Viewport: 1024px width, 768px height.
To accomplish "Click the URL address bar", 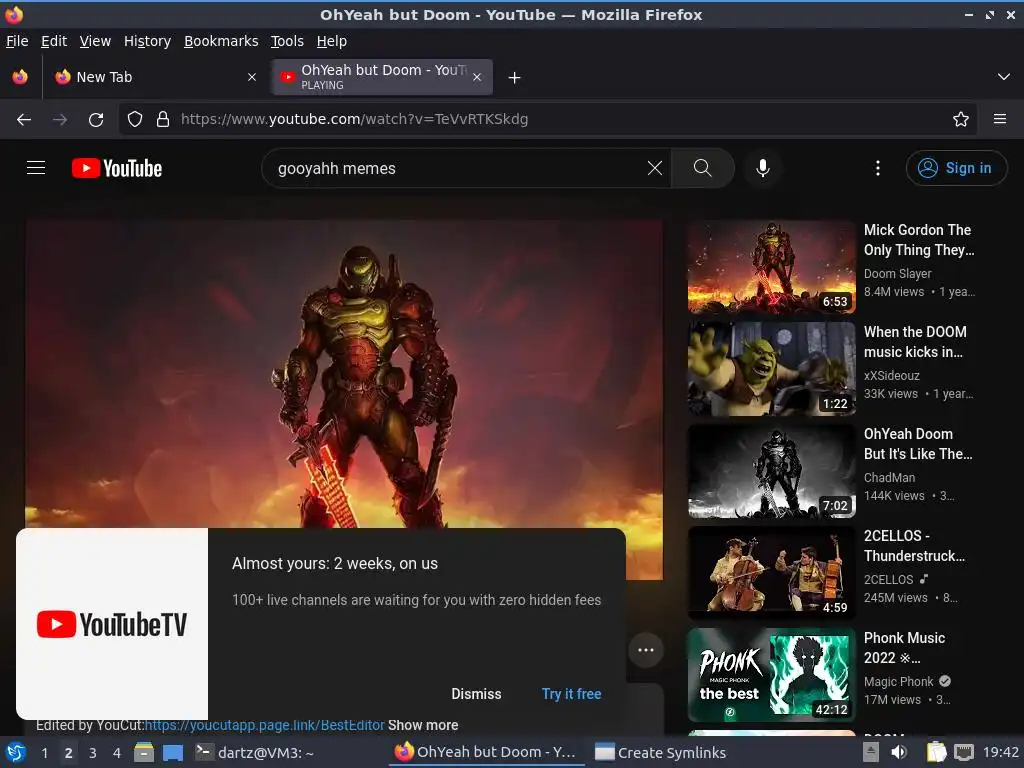I will [x=547, y=120].
